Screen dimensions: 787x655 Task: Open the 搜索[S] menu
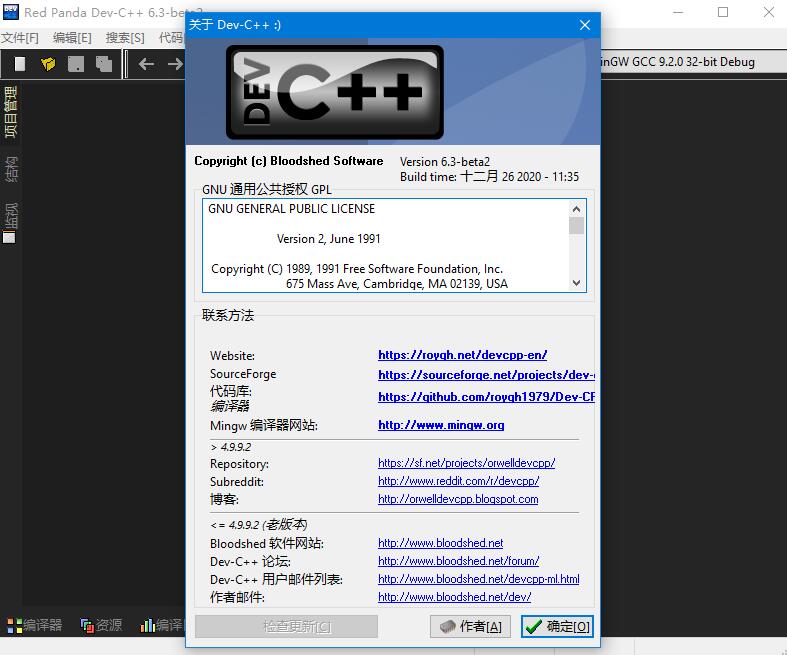pos(125,38)
